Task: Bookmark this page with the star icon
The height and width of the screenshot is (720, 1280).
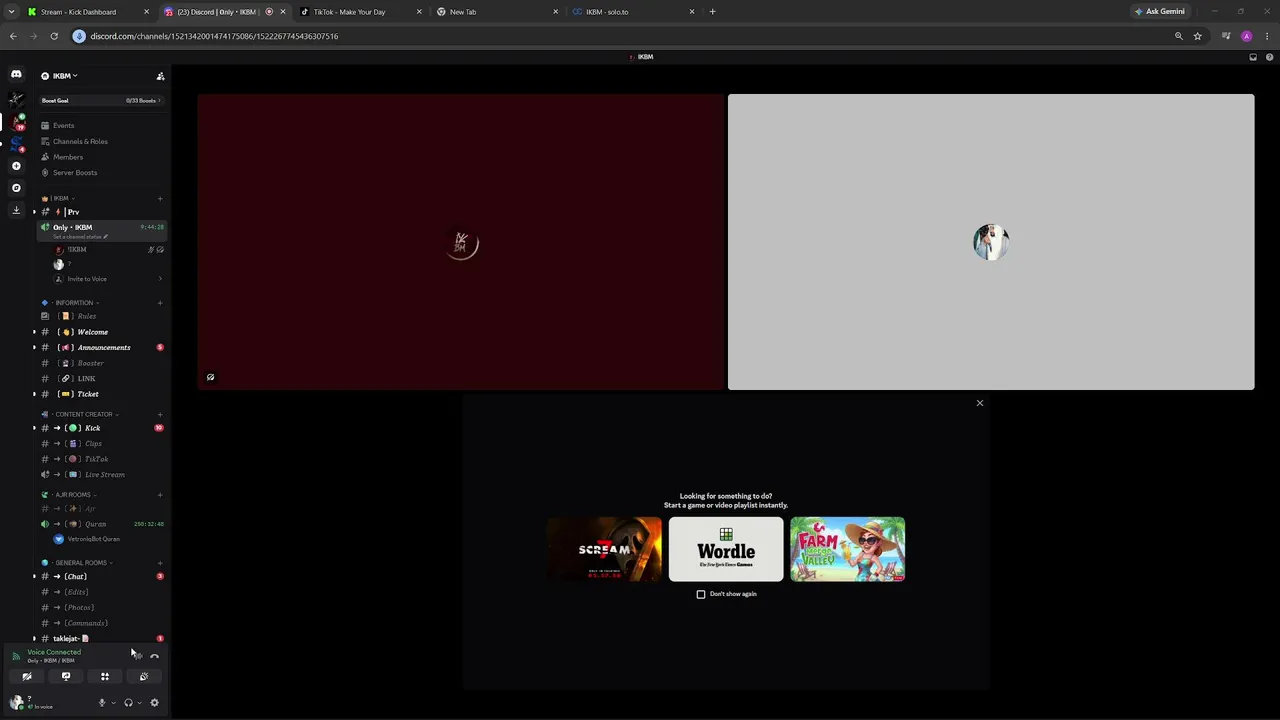Action: click(x=1197, y=36)
